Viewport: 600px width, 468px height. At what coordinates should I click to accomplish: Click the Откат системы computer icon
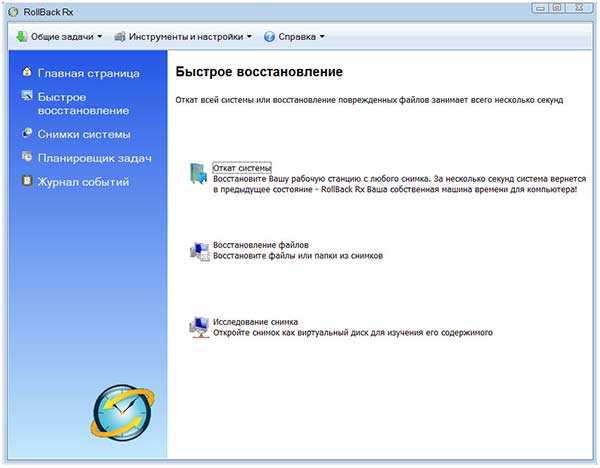pos(199,173)
